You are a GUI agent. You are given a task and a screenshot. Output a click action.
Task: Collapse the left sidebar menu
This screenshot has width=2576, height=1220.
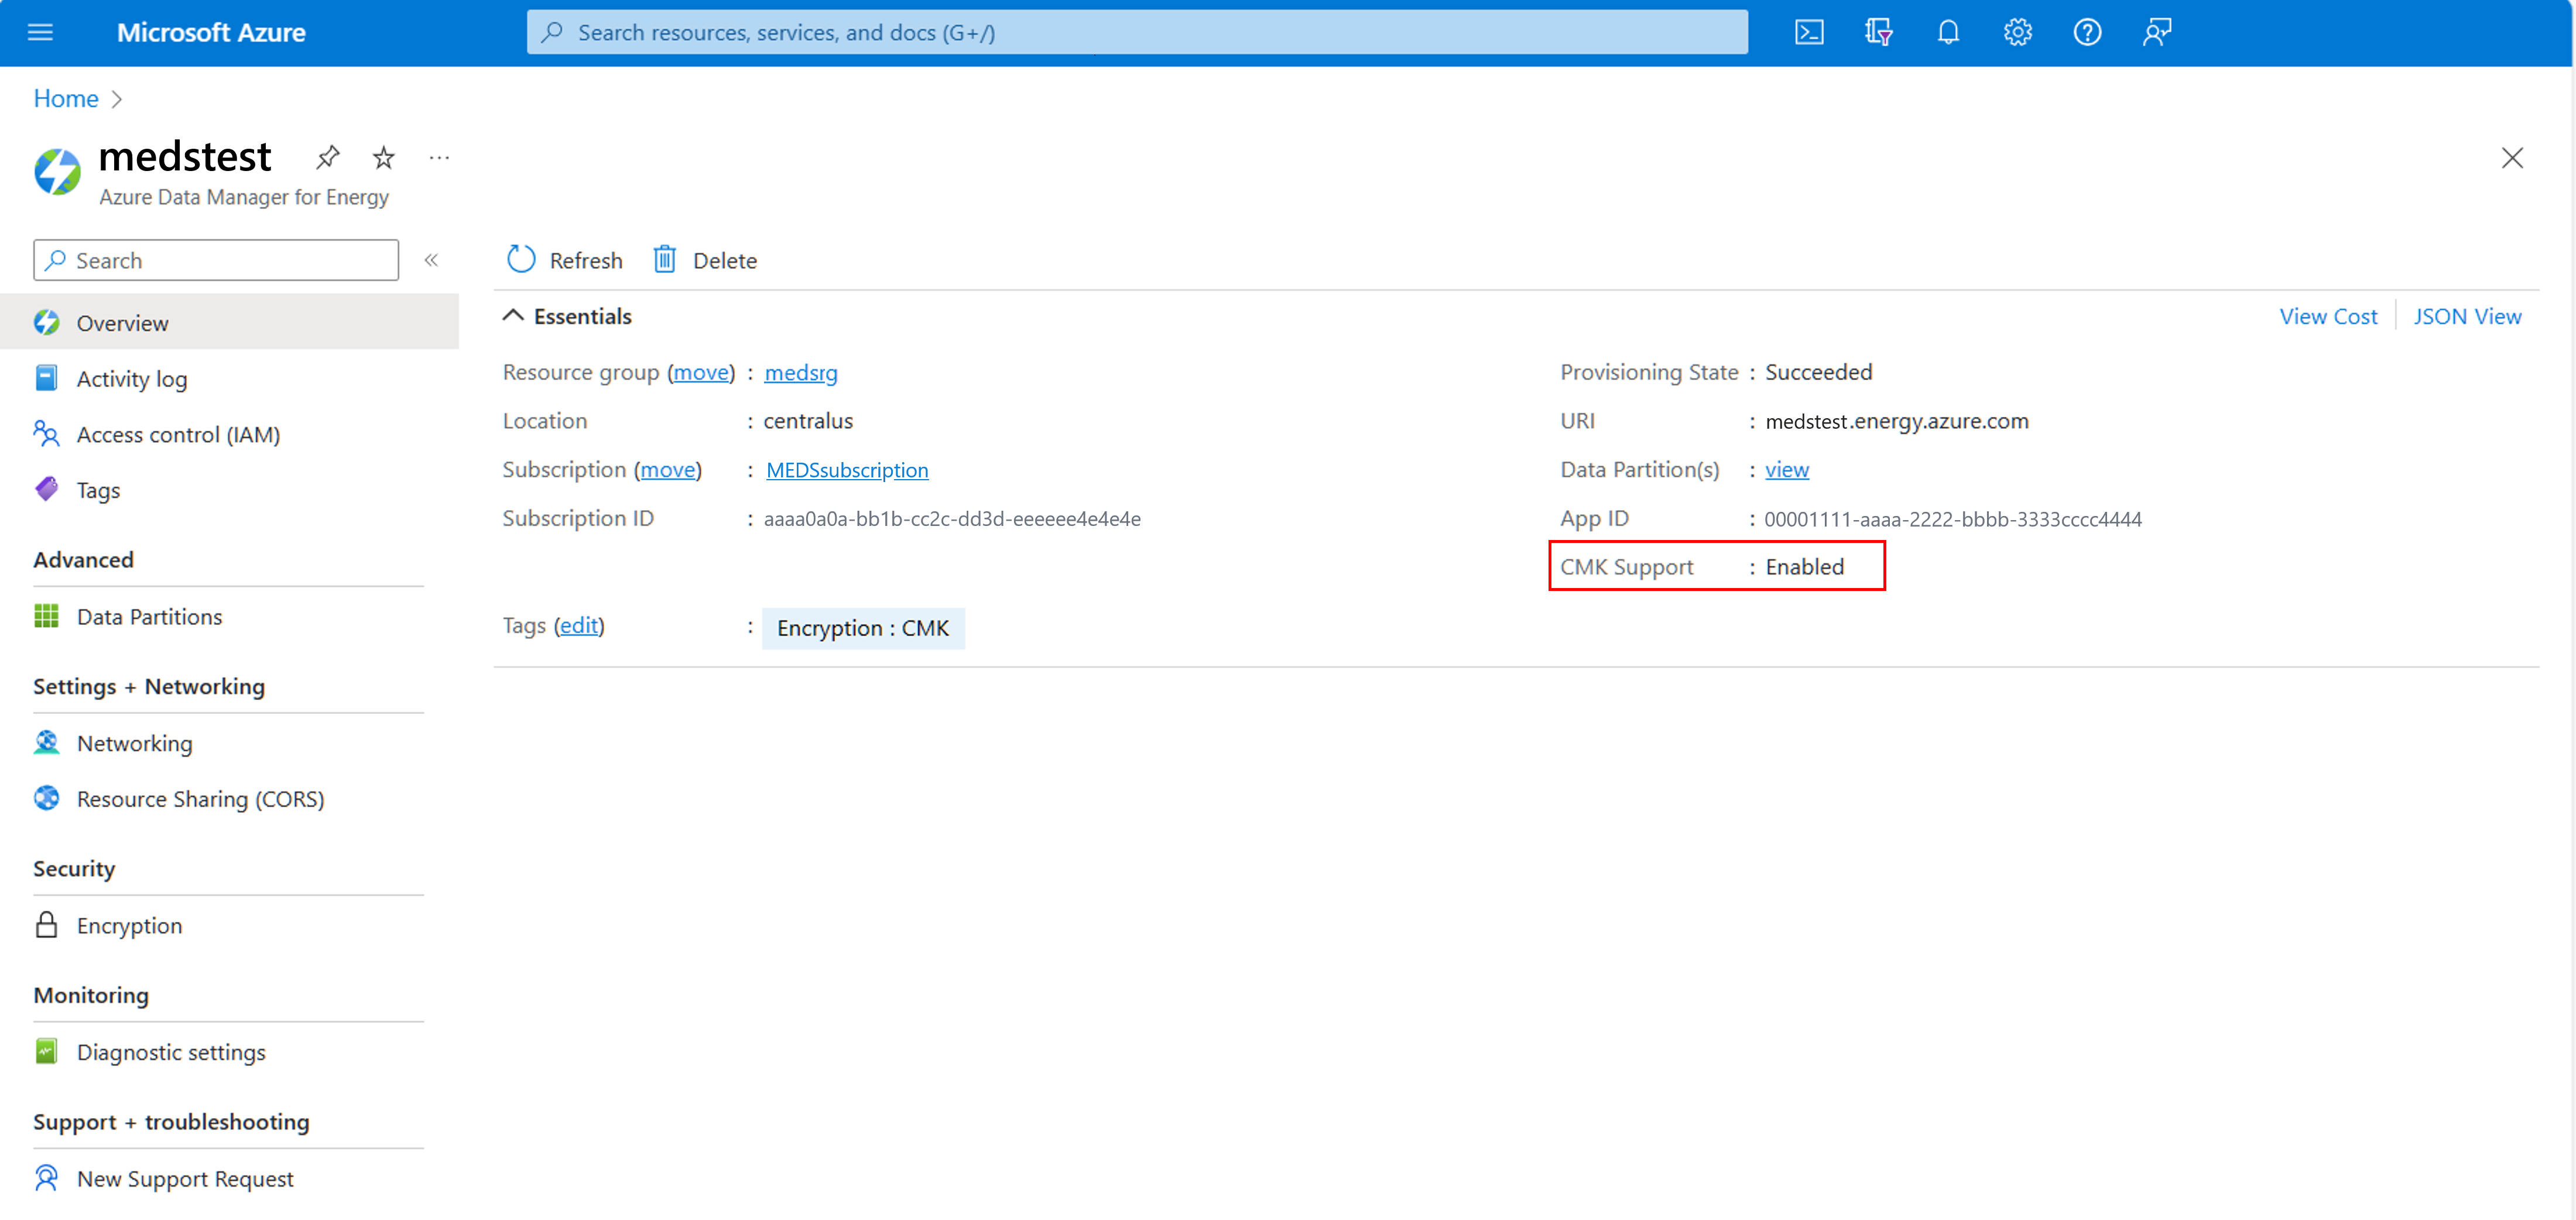[432, 259]
